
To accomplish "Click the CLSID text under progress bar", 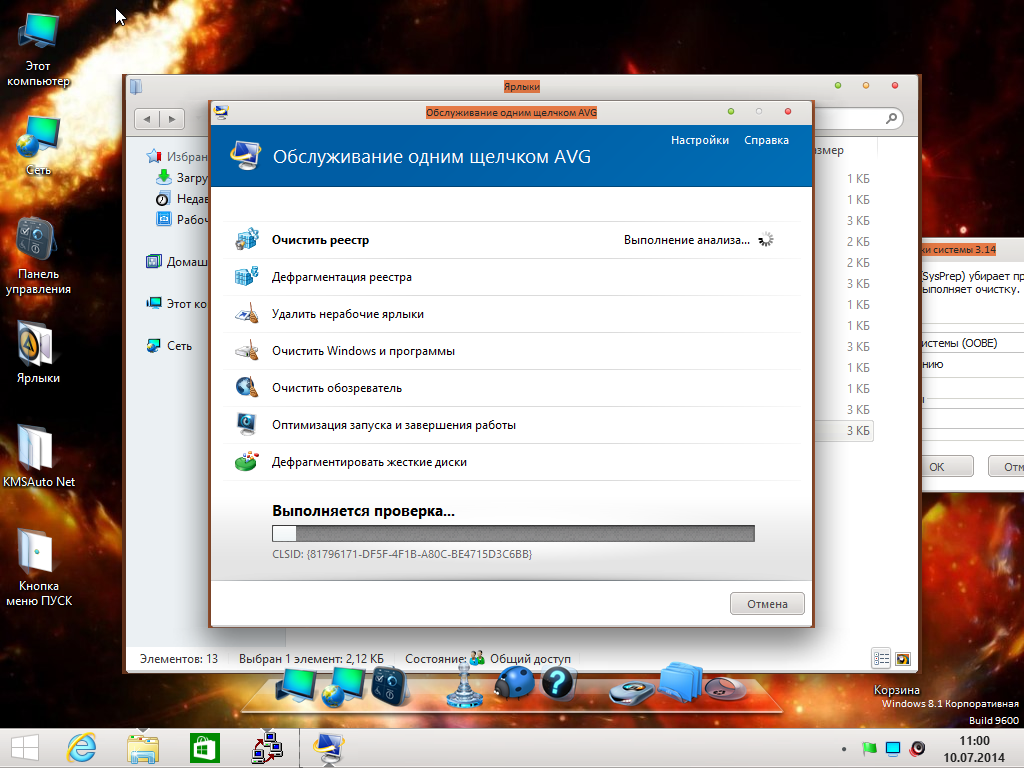I will tap(402, 554).
